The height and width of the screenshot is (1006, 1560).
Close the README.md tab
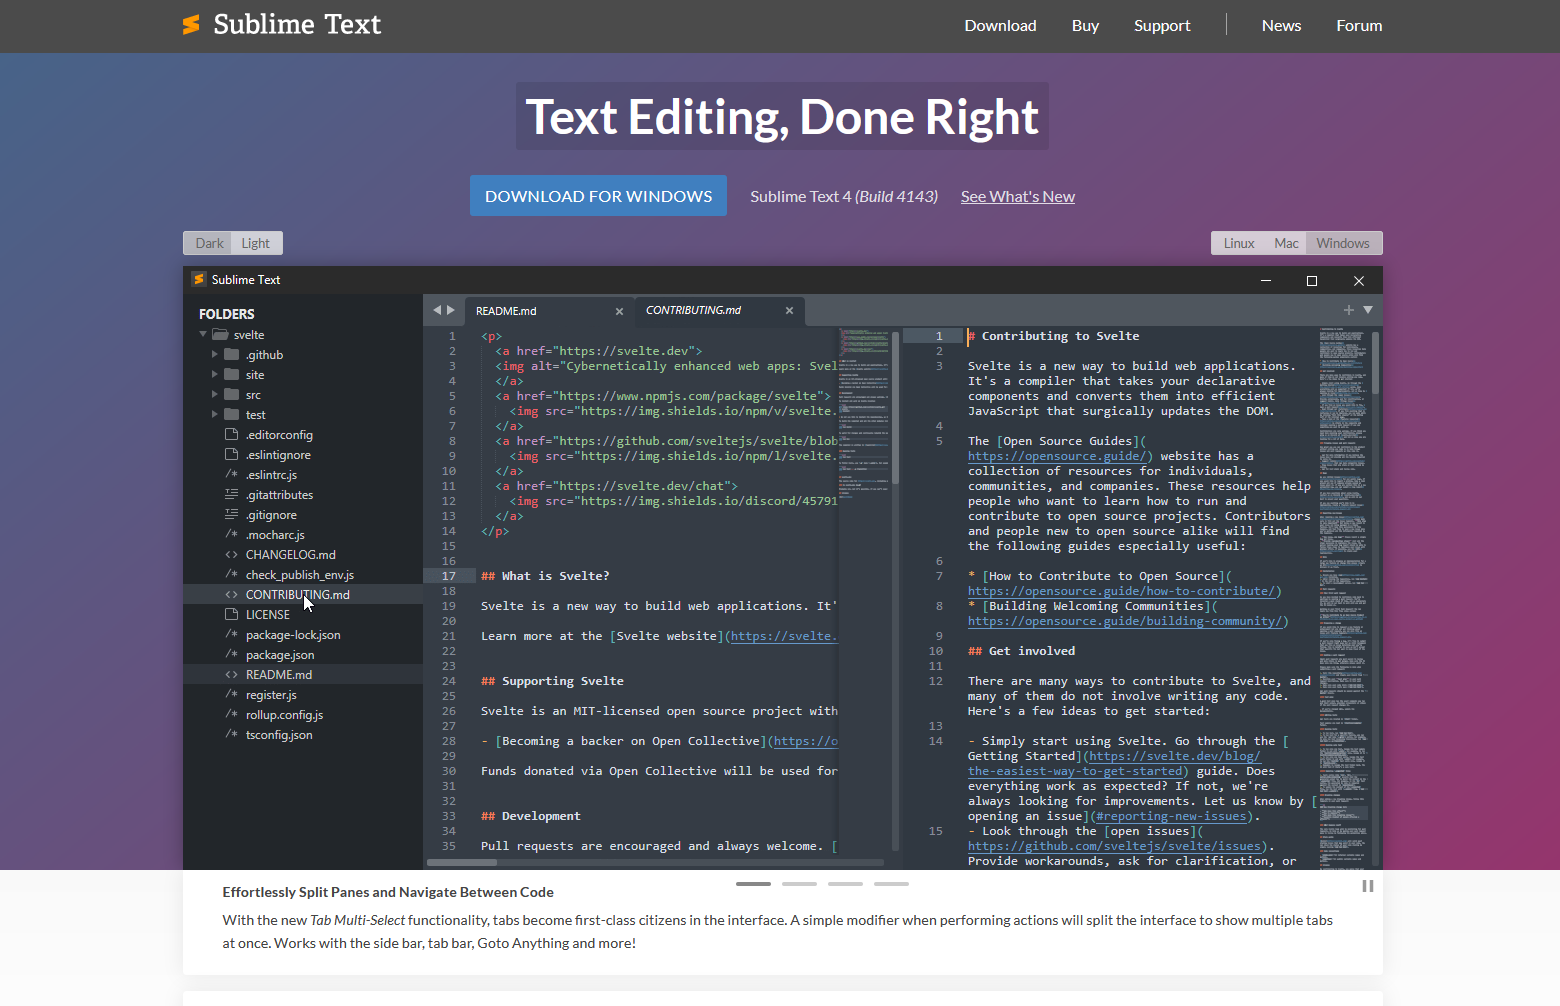click(x=619, y=311)
